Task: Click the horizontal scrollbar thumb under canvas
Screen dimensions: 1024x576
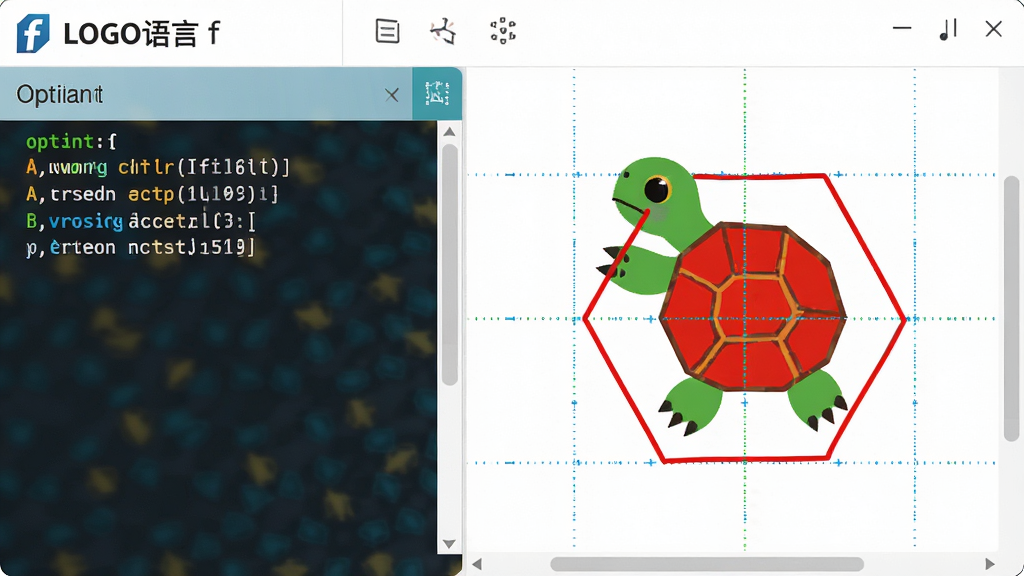Action: 707,564
